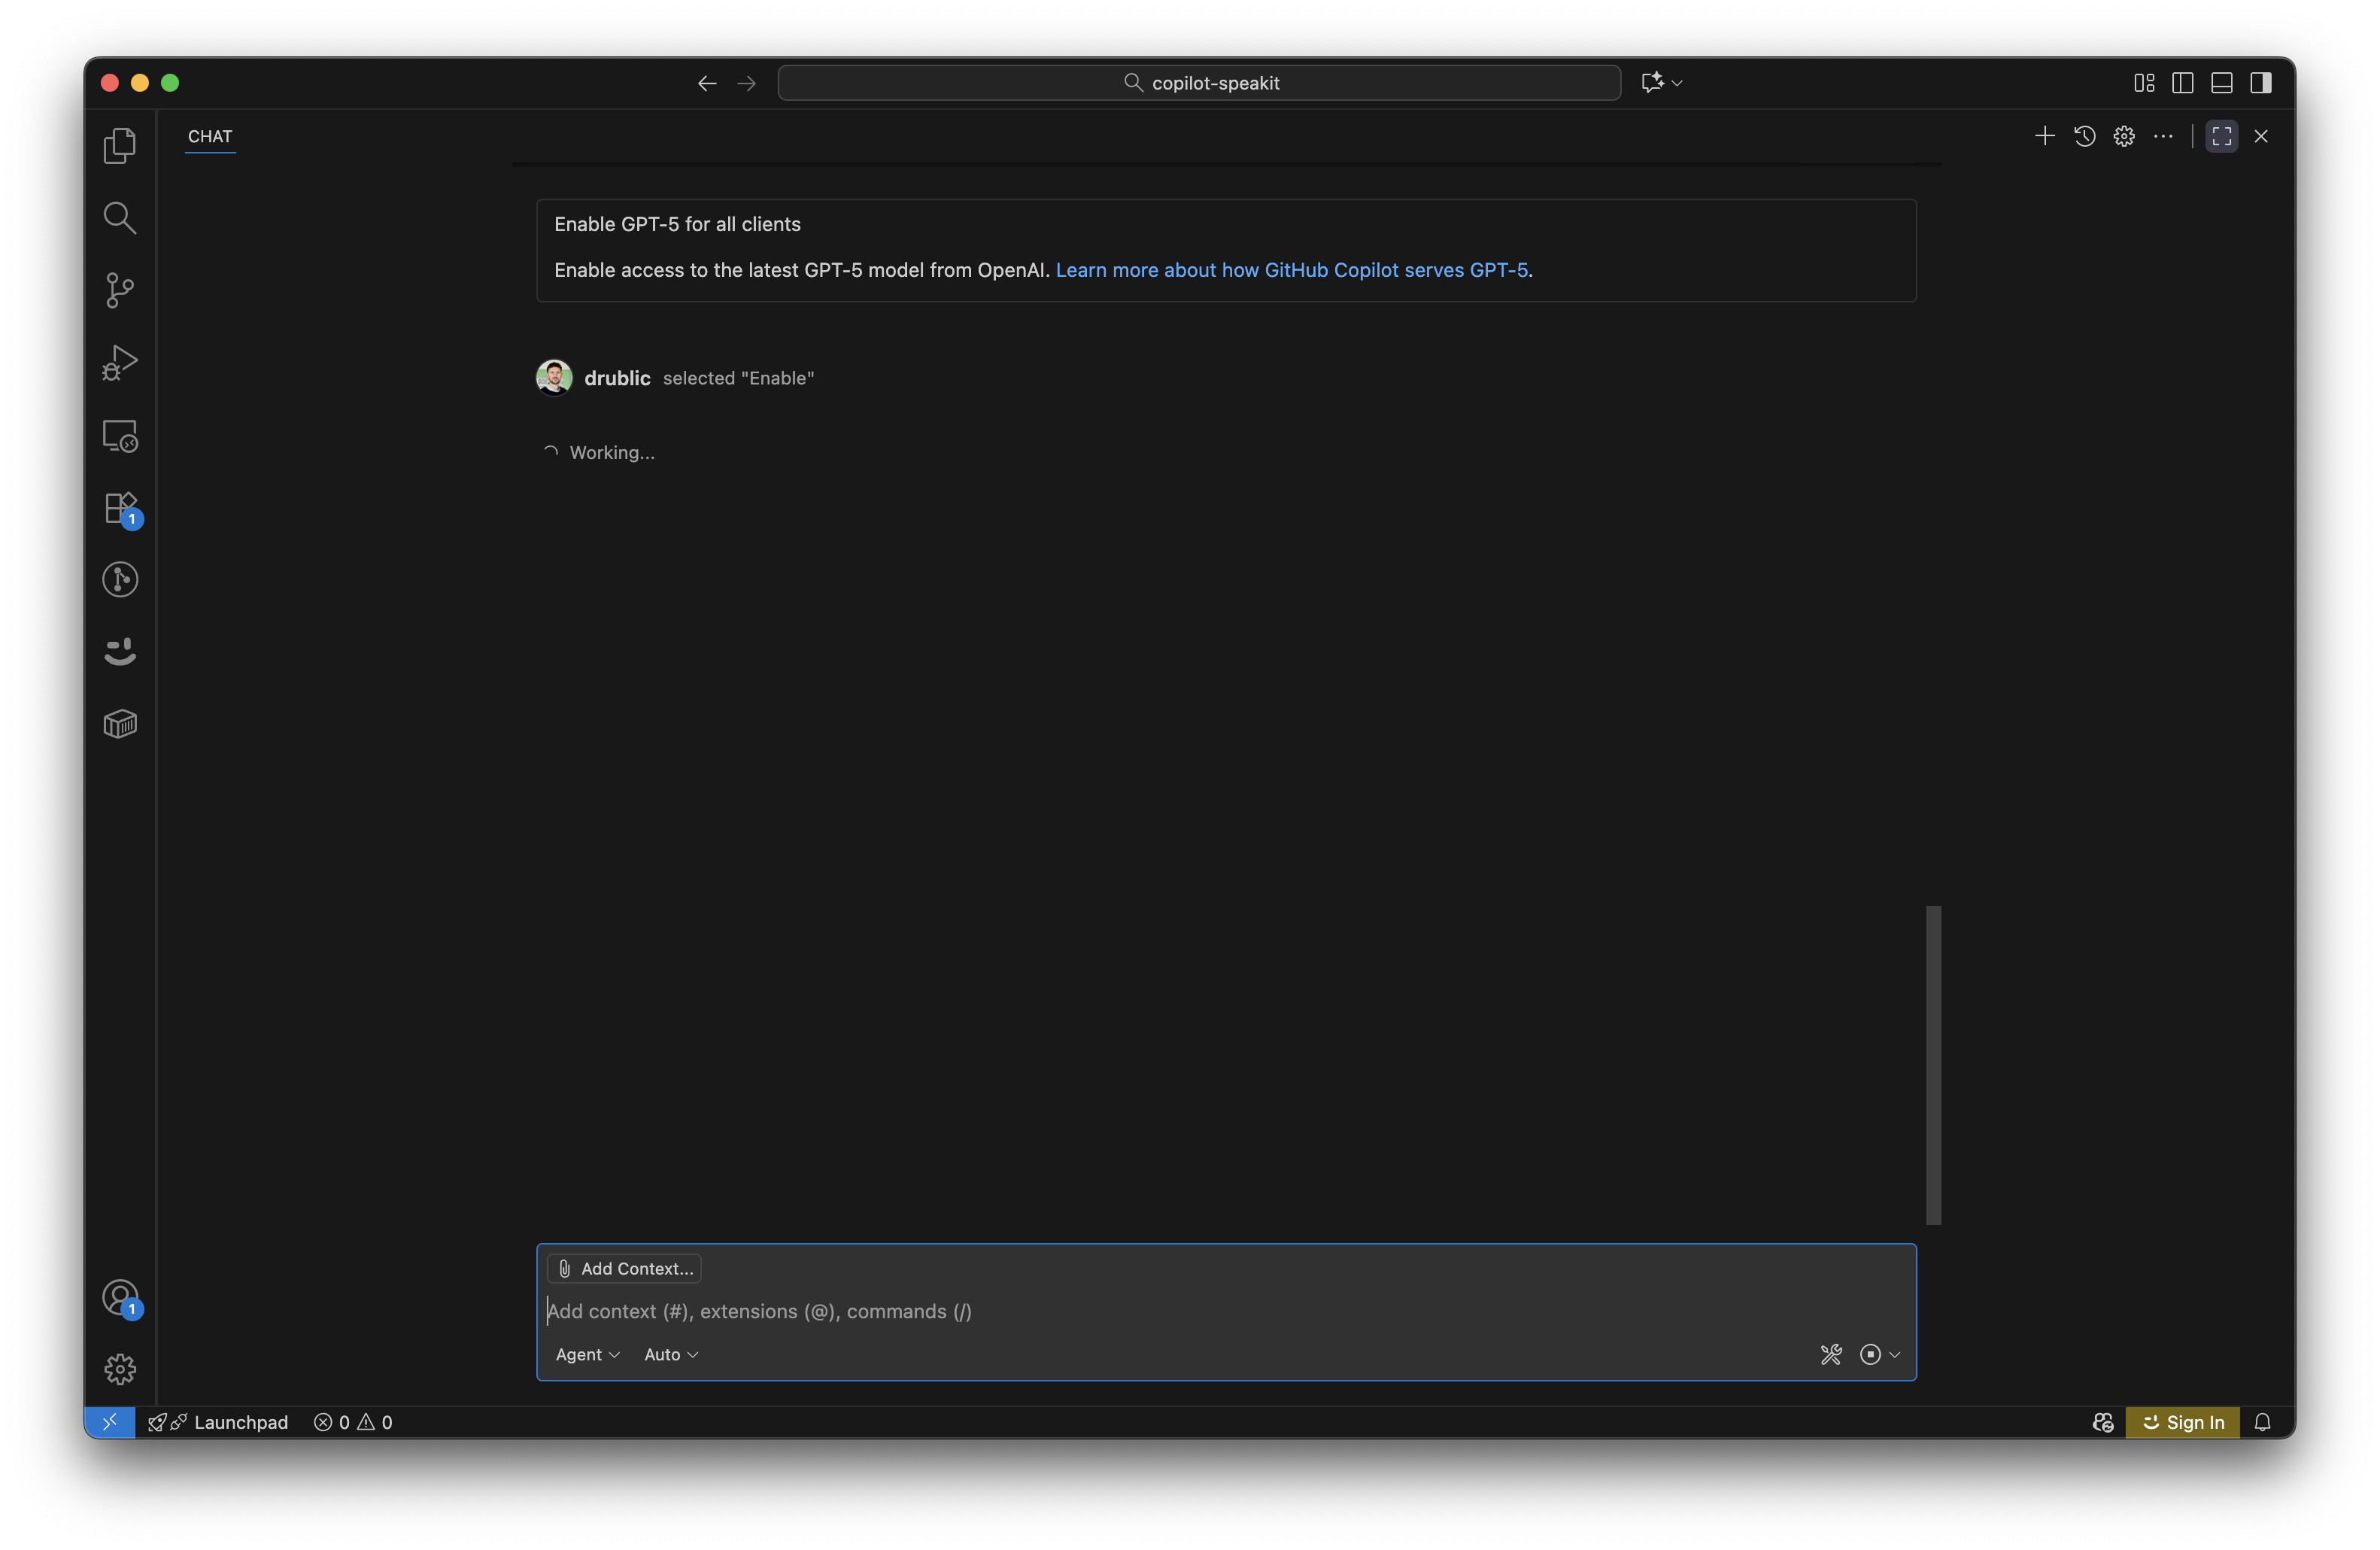Open the Agent mode dropdown
Viewport: 2380px width, 1550px height.
tap(587, 1354)
